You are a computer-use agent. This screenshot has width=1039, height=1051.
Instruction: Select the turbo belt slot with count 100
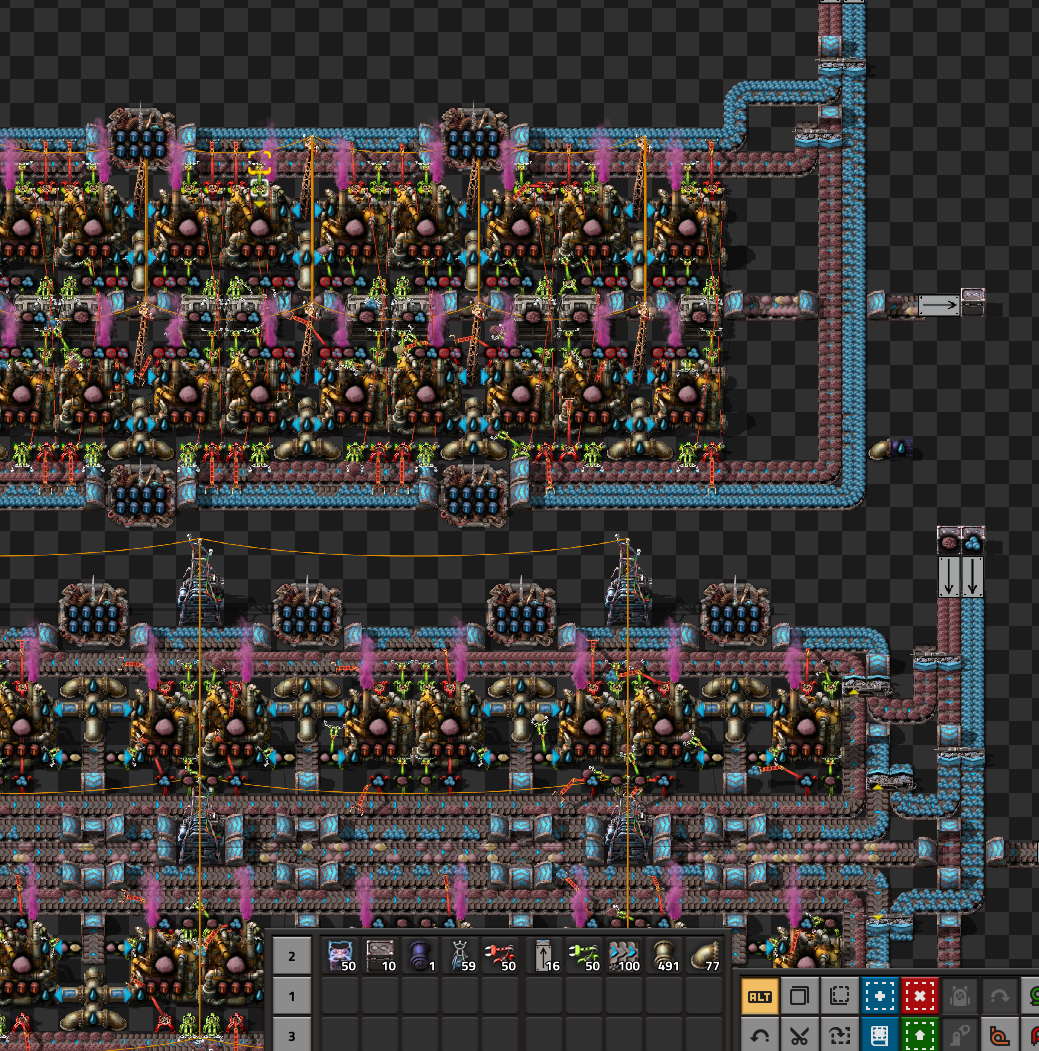[x=624, y=956]
